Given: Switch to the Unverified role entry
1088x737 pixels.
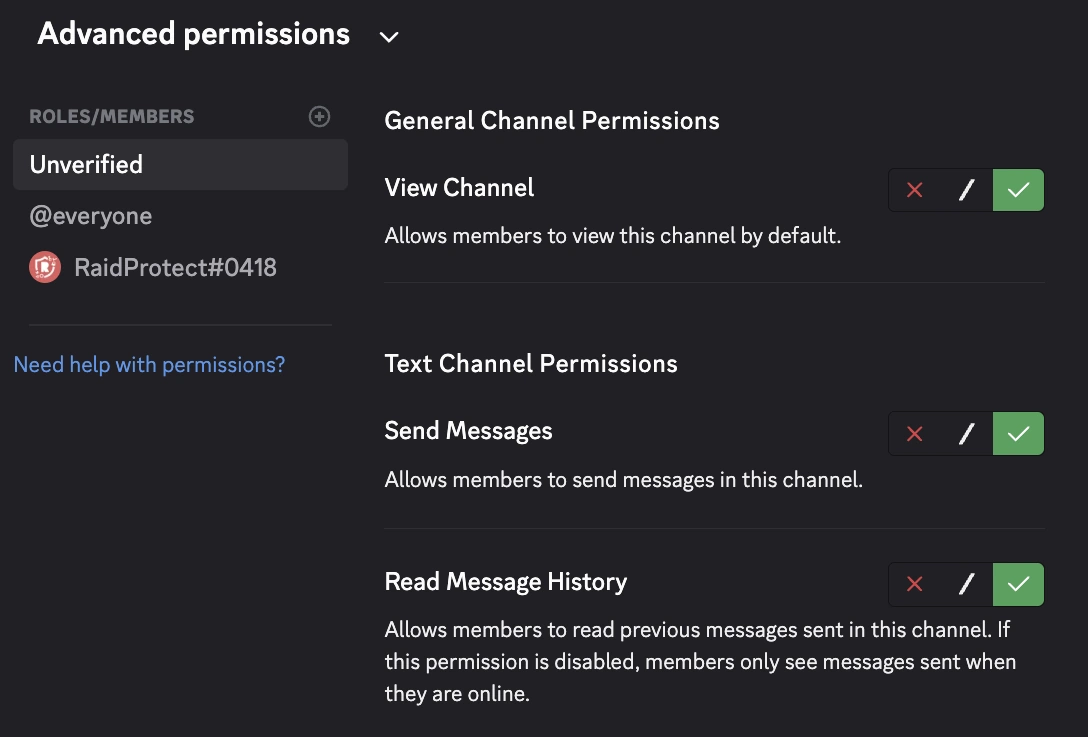Looking at the screenshot, I should coord(85,164).
